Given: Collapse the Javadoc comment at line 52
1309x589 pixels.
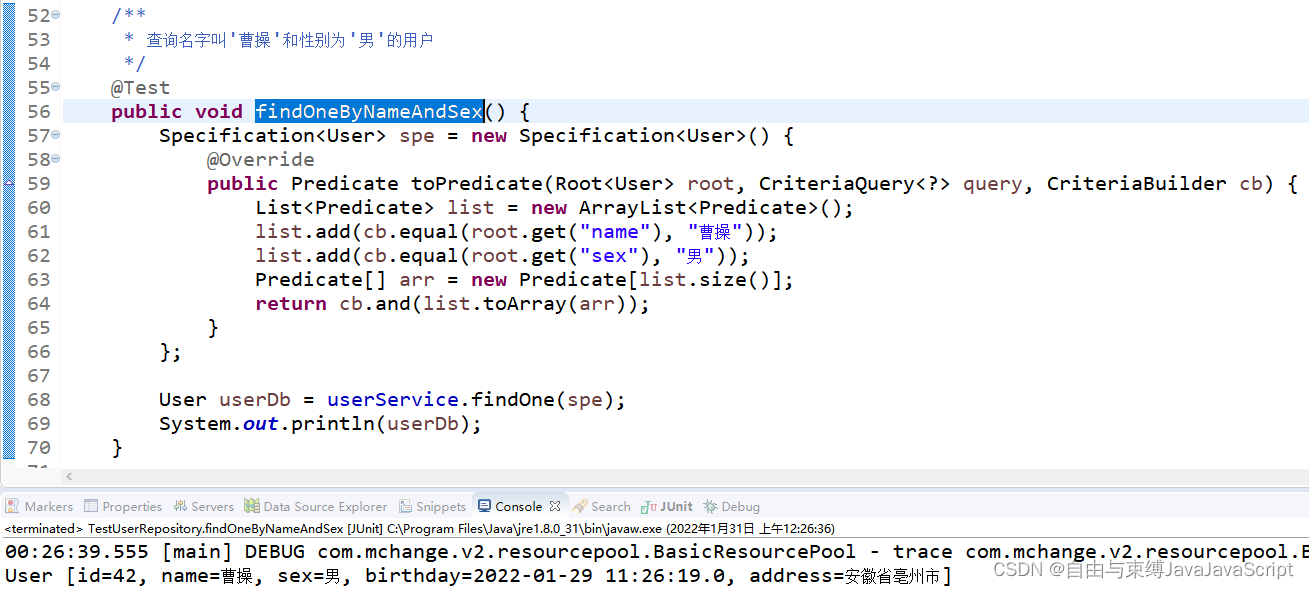Looking at the screenshot, I should tap(55, 16).
